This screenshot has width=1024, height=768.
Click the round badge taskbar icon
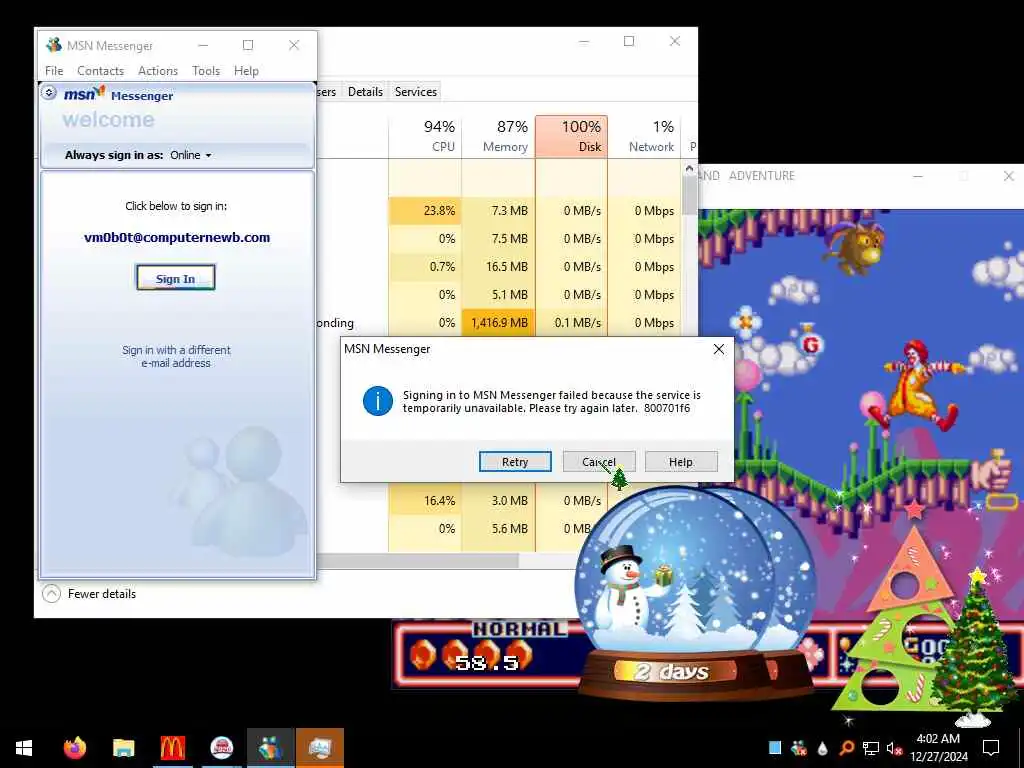(x=222, y=748)
